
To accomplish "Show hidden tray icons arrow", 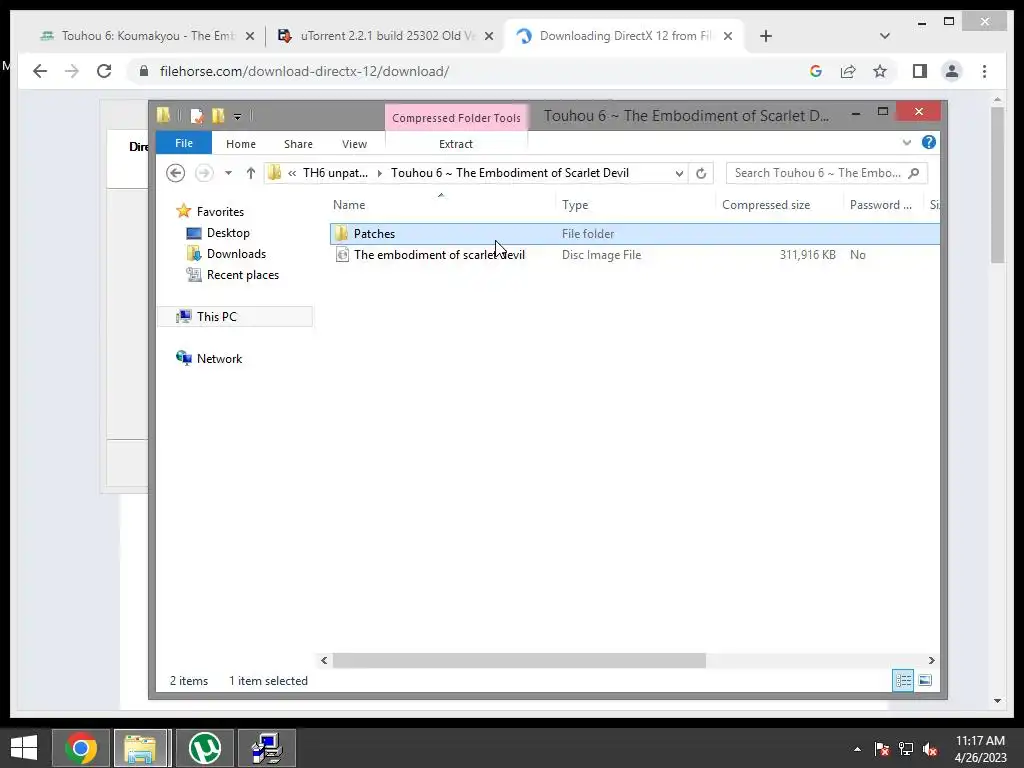I will [857, 749].
